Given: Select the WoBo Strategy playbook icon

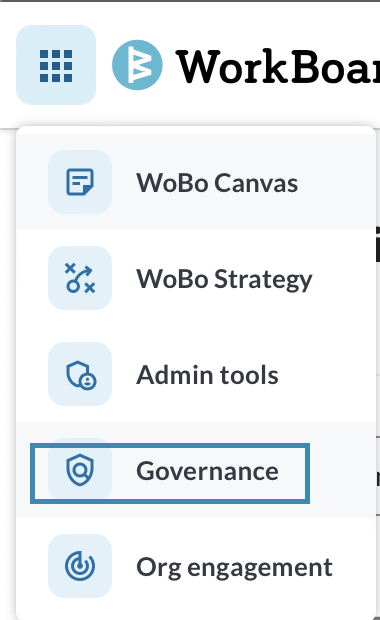Looking at the screenshot, I should pos(80,278).
